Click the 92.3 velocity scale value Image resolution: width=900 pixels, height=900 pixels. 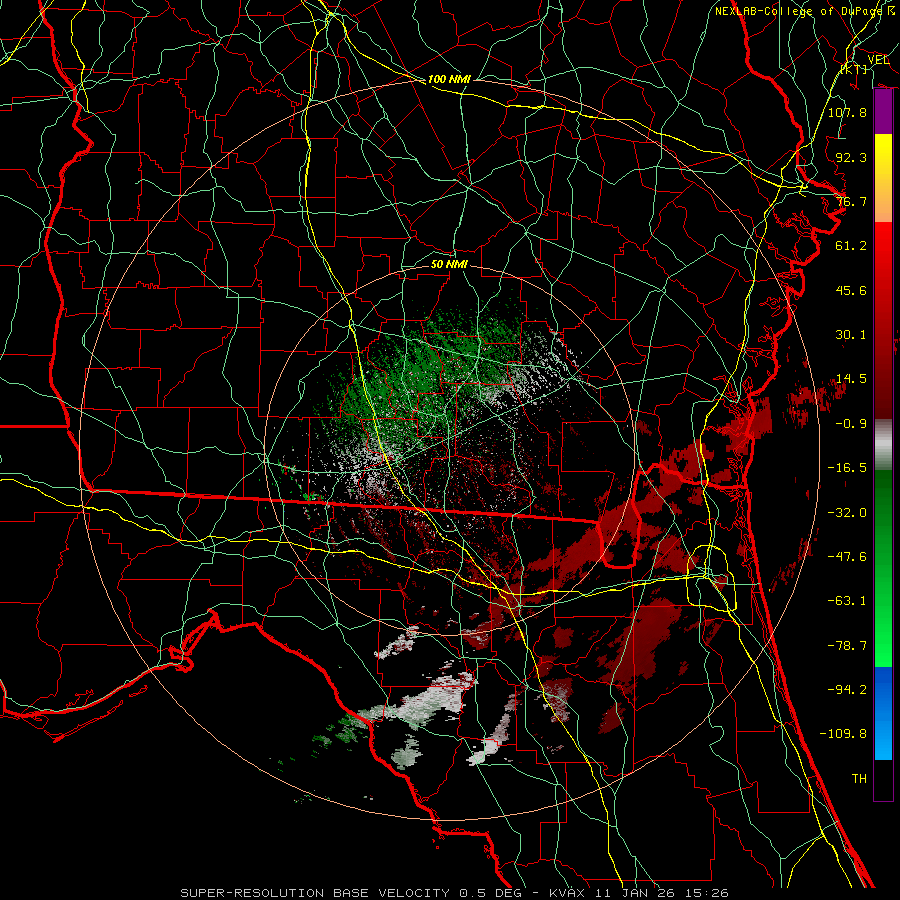(851, 157)
